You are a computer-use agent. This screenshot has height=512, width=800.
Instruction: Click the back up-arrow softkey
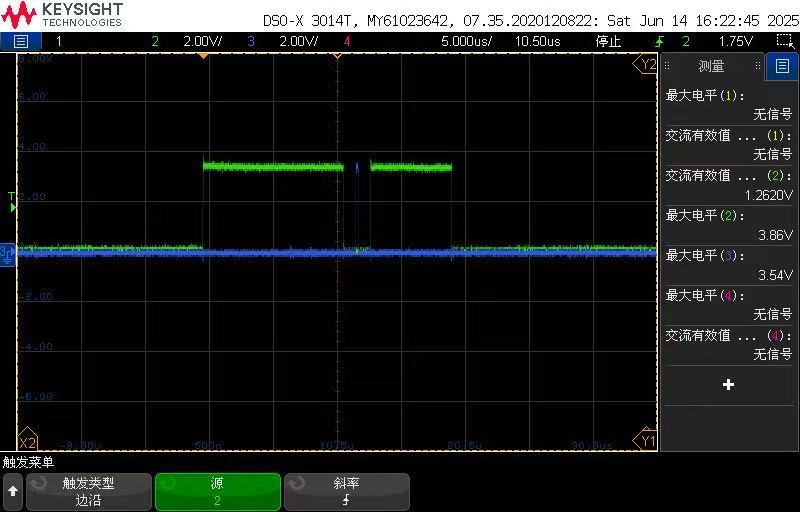(13, 492)
